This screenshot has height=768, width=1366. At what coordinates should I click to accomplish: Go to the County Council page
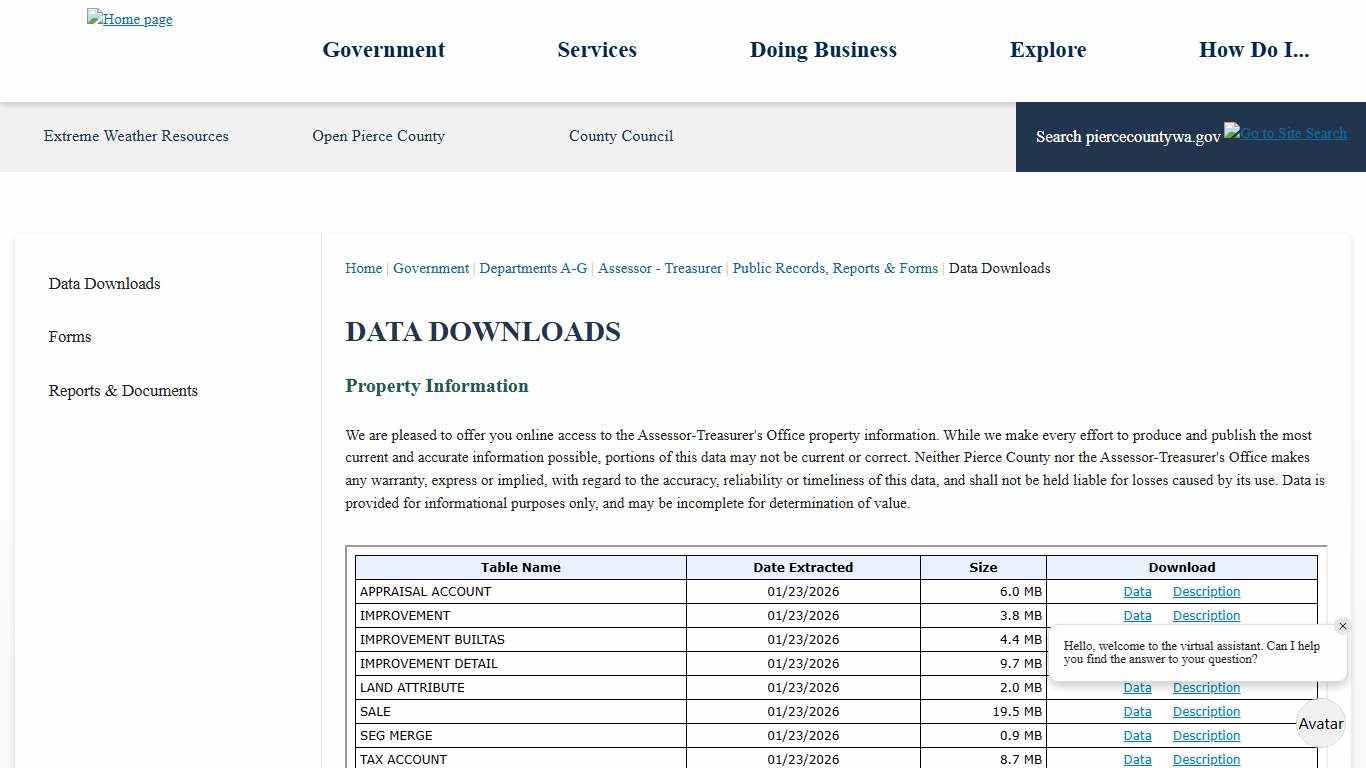pyautogui.click(x=621, y=136)
